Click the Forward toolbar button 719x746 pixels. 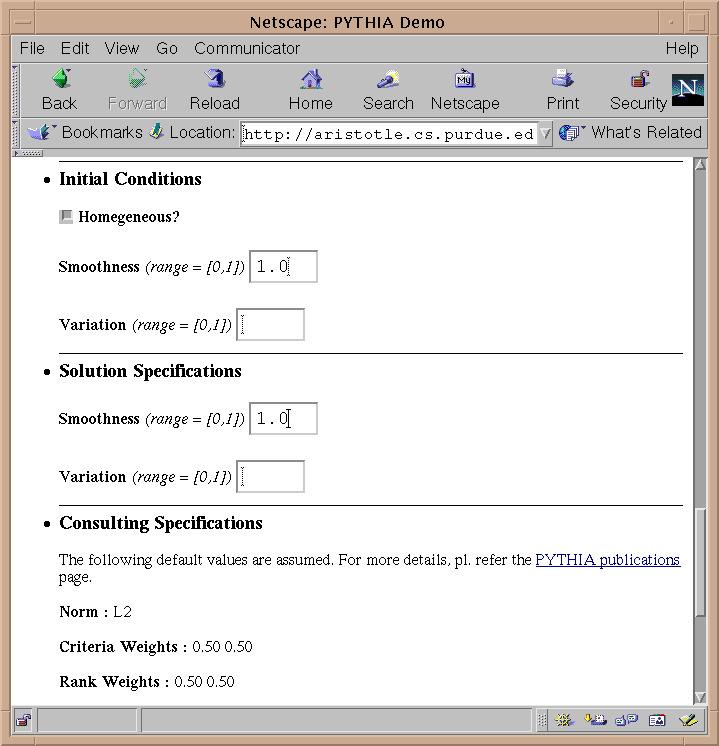(138, 90)
